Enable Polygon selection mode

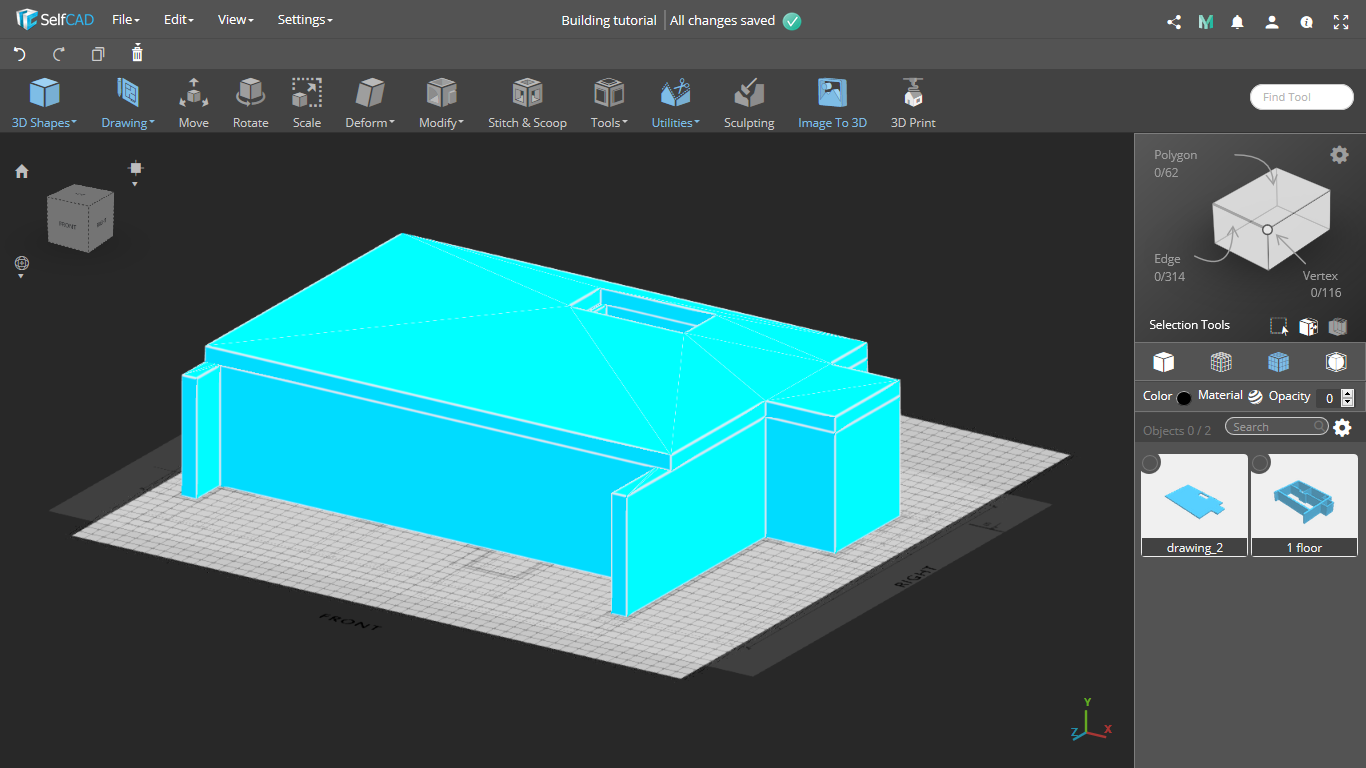tap(1175, 155)
